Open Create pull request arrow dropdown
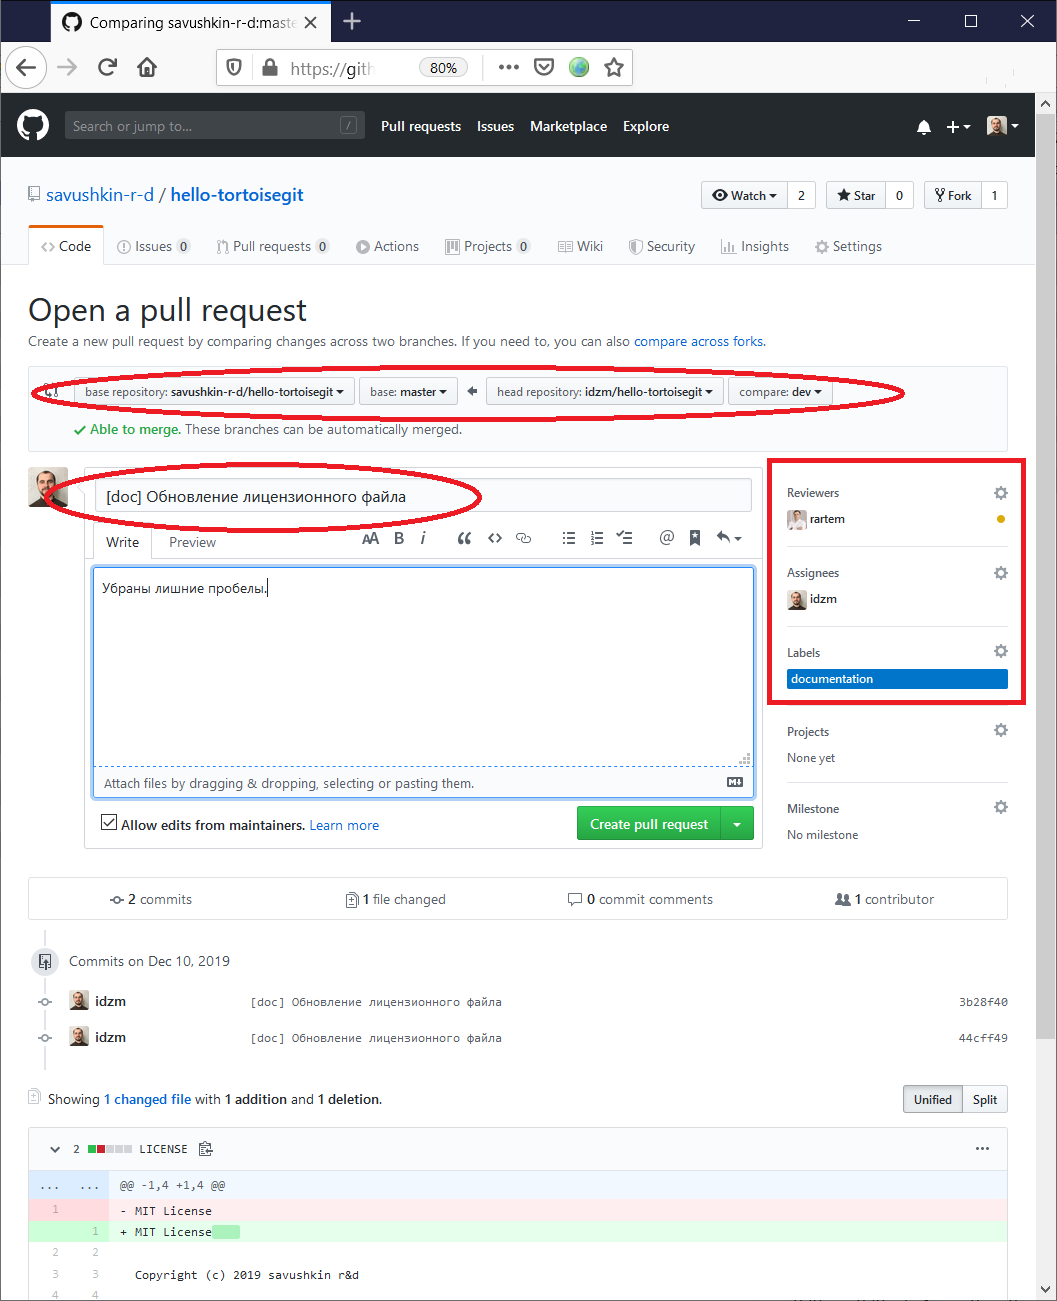1057x1301 pixels. pyautogui.click(x=737, y=824)
